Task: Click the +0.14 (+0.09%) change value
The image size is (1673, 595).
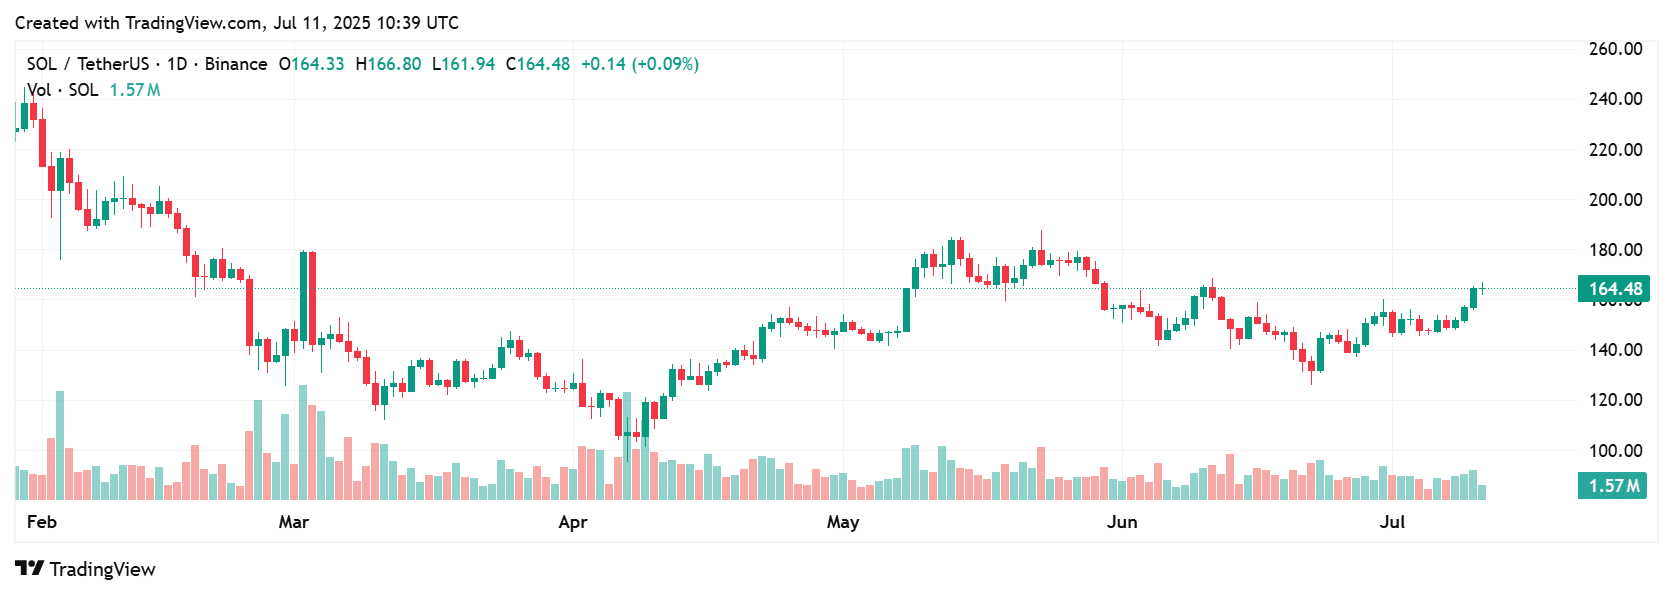Action: (x=640, y=64)
